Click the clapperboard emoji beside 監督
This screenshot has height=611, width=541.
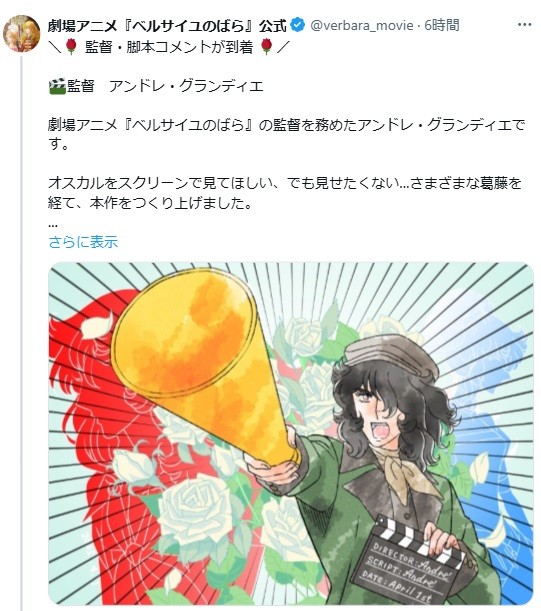tap(57, 87)
